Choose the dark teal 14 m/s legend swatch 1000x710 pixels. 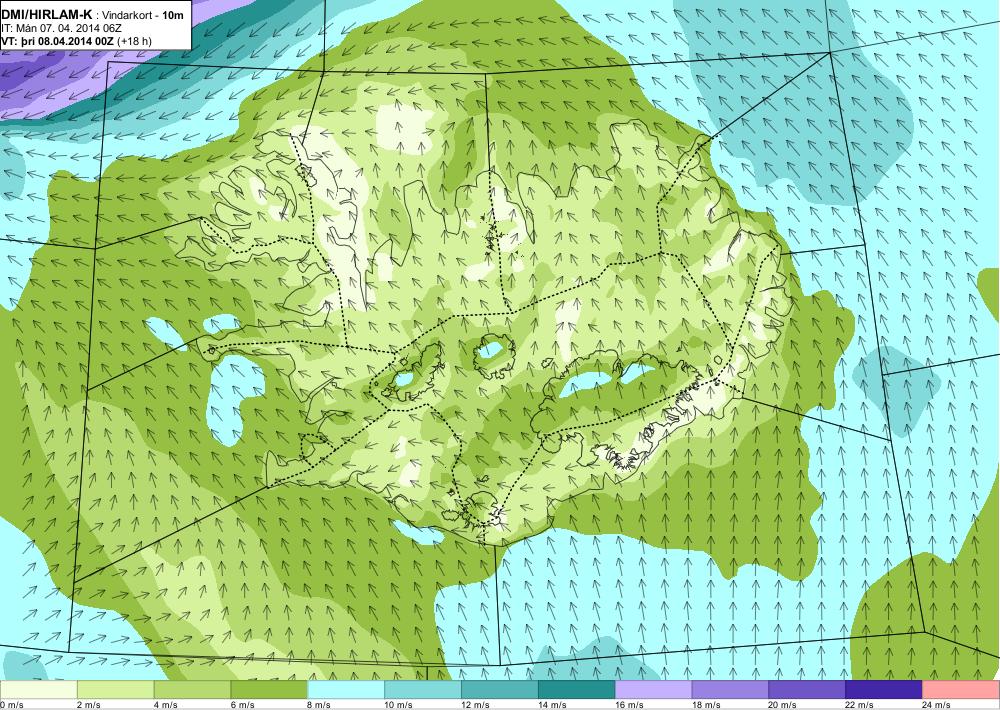577,690
